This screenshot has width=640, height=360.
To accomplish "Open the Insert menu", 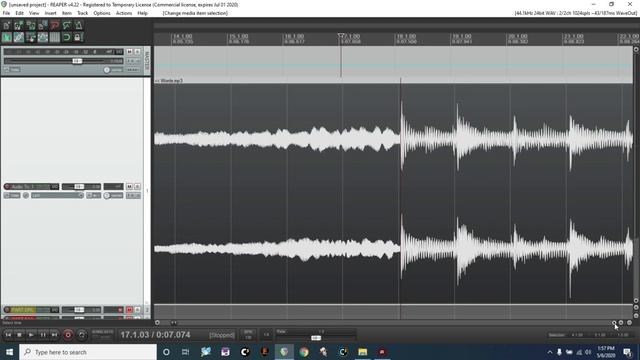I will (x=51, y=13).
